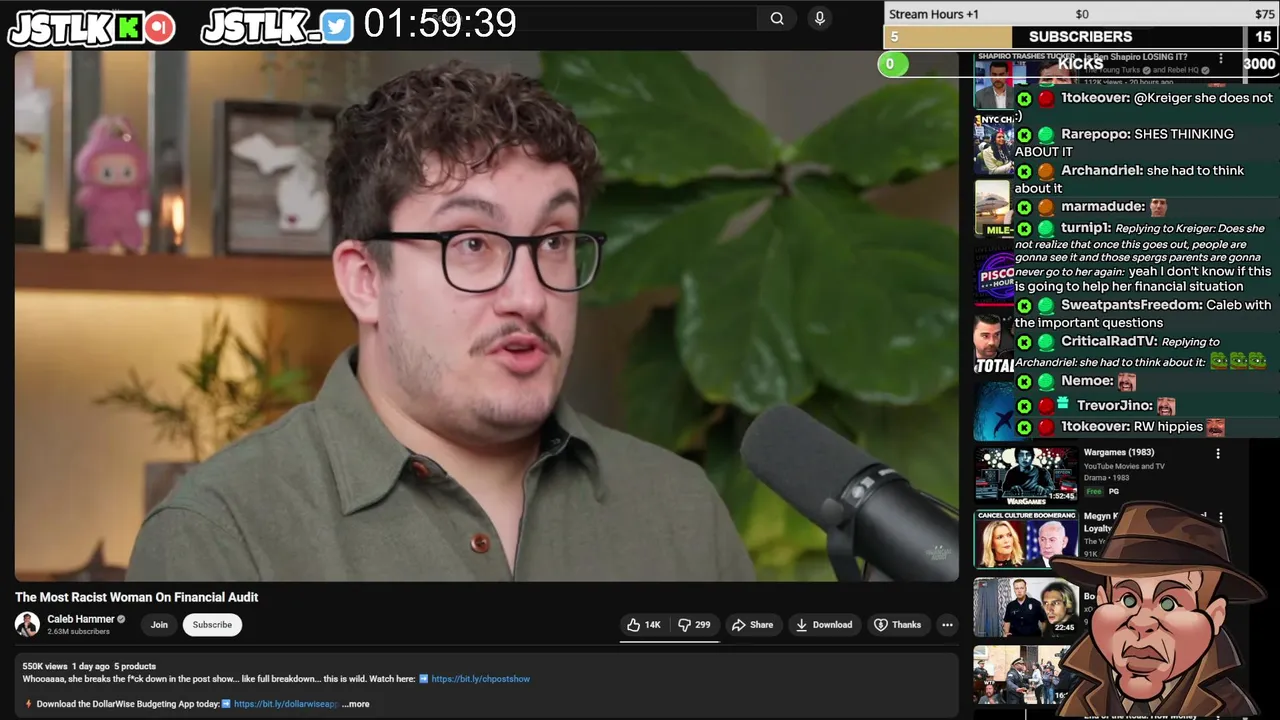Click the red badge beside TrevorJino
Screen dimensions: 1280x720
click(x=1046, y=406)
